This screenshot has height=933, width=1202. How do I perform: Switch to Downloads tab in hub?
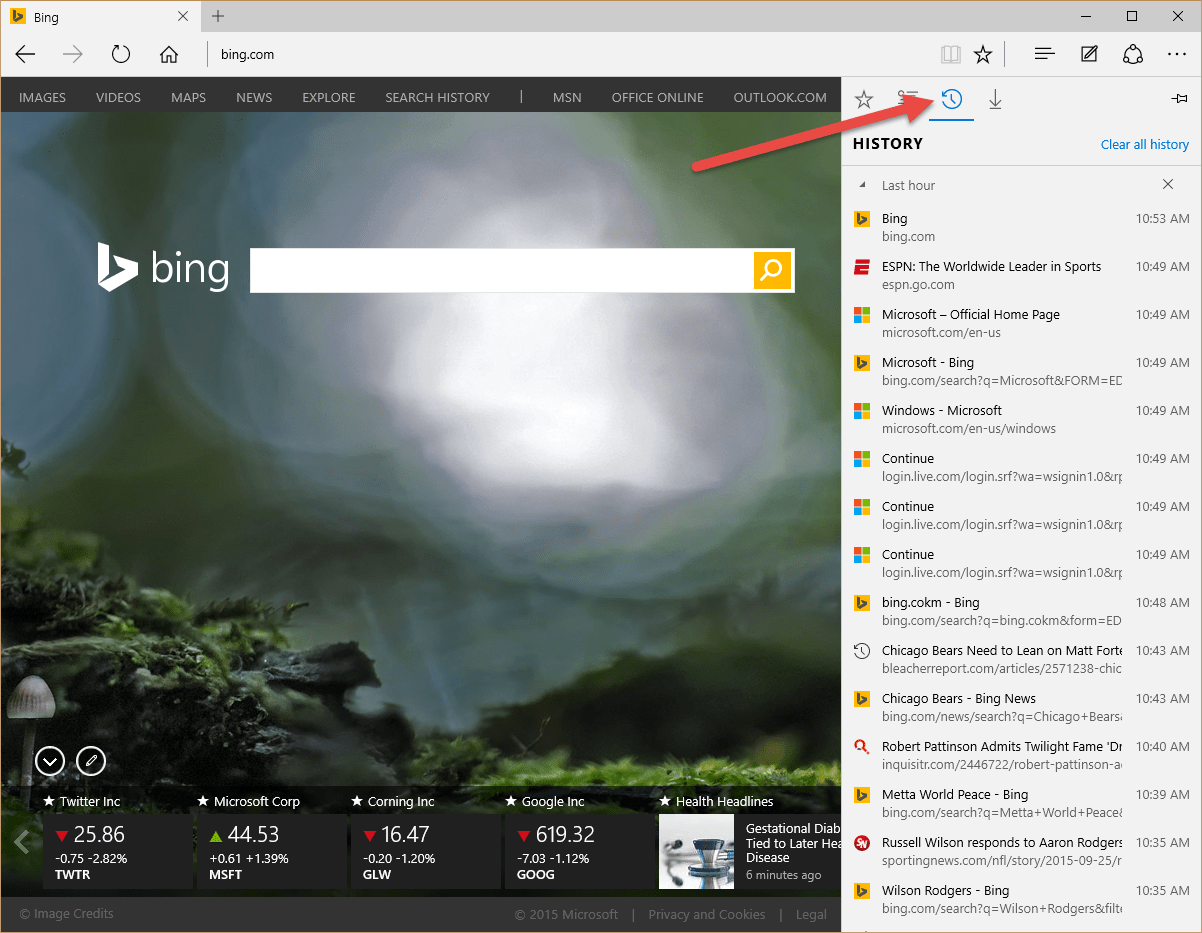point(995,99)
